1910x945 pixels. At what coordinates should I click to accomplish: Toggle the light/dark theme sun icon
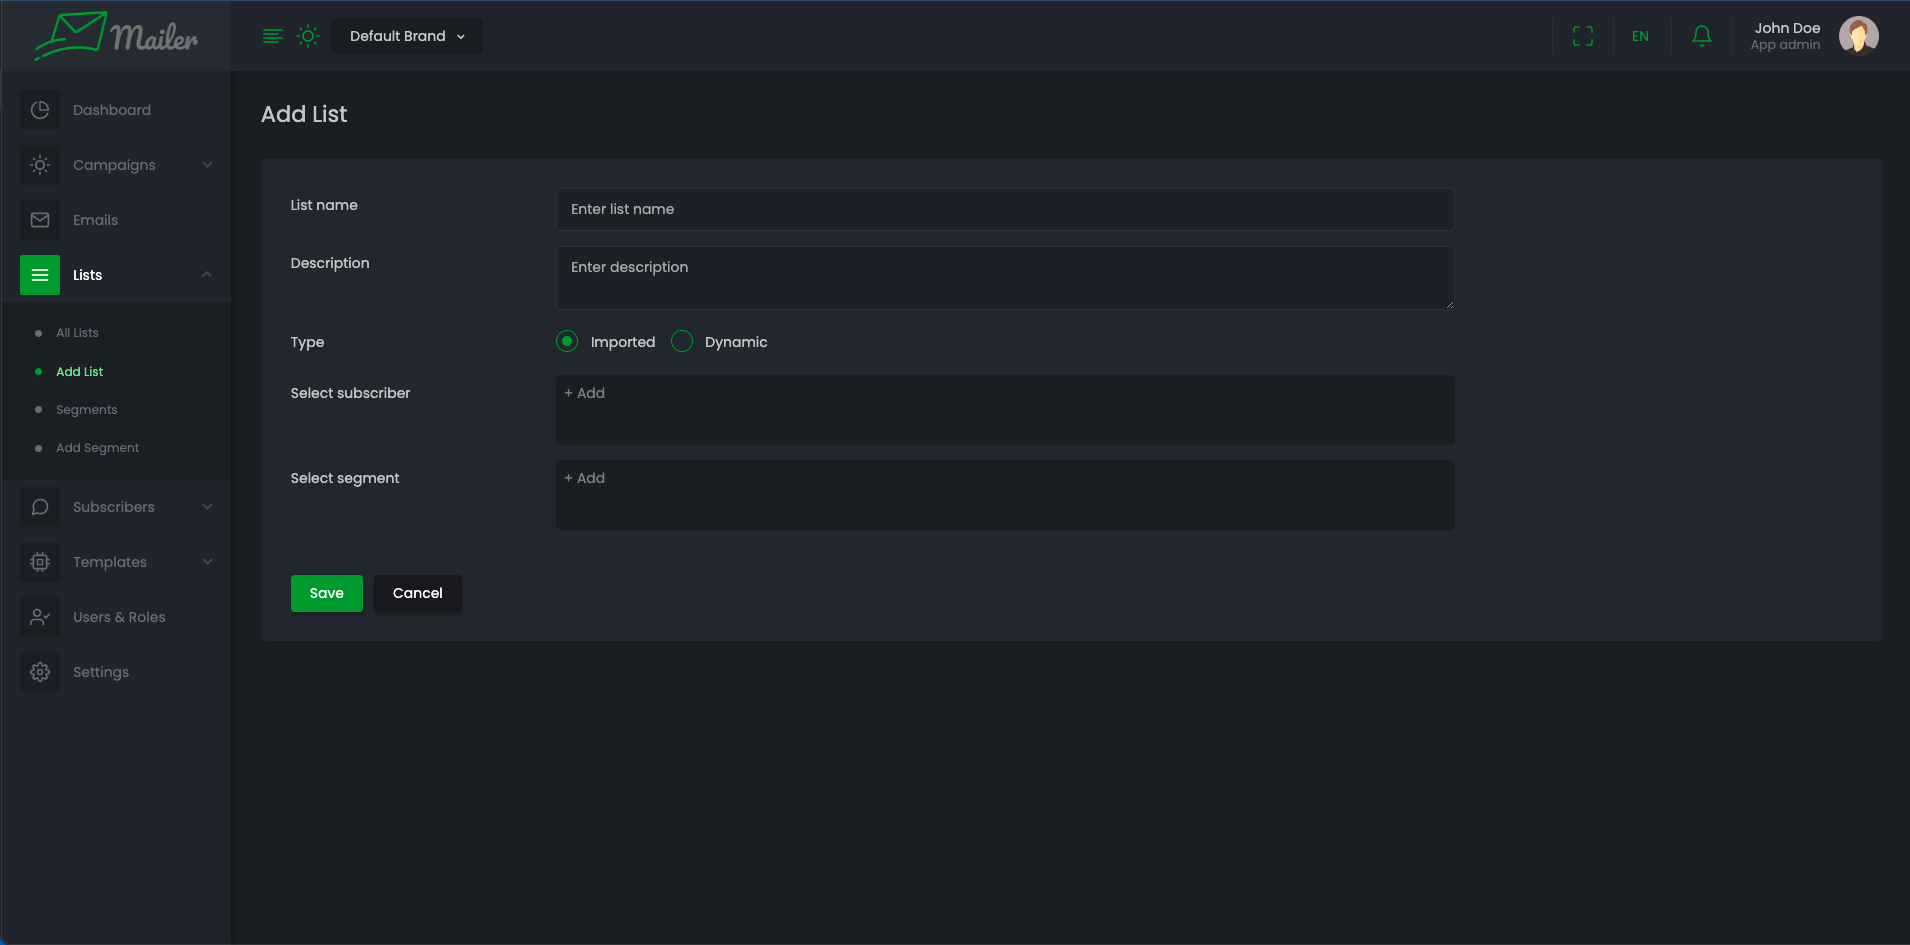(308, 36)
